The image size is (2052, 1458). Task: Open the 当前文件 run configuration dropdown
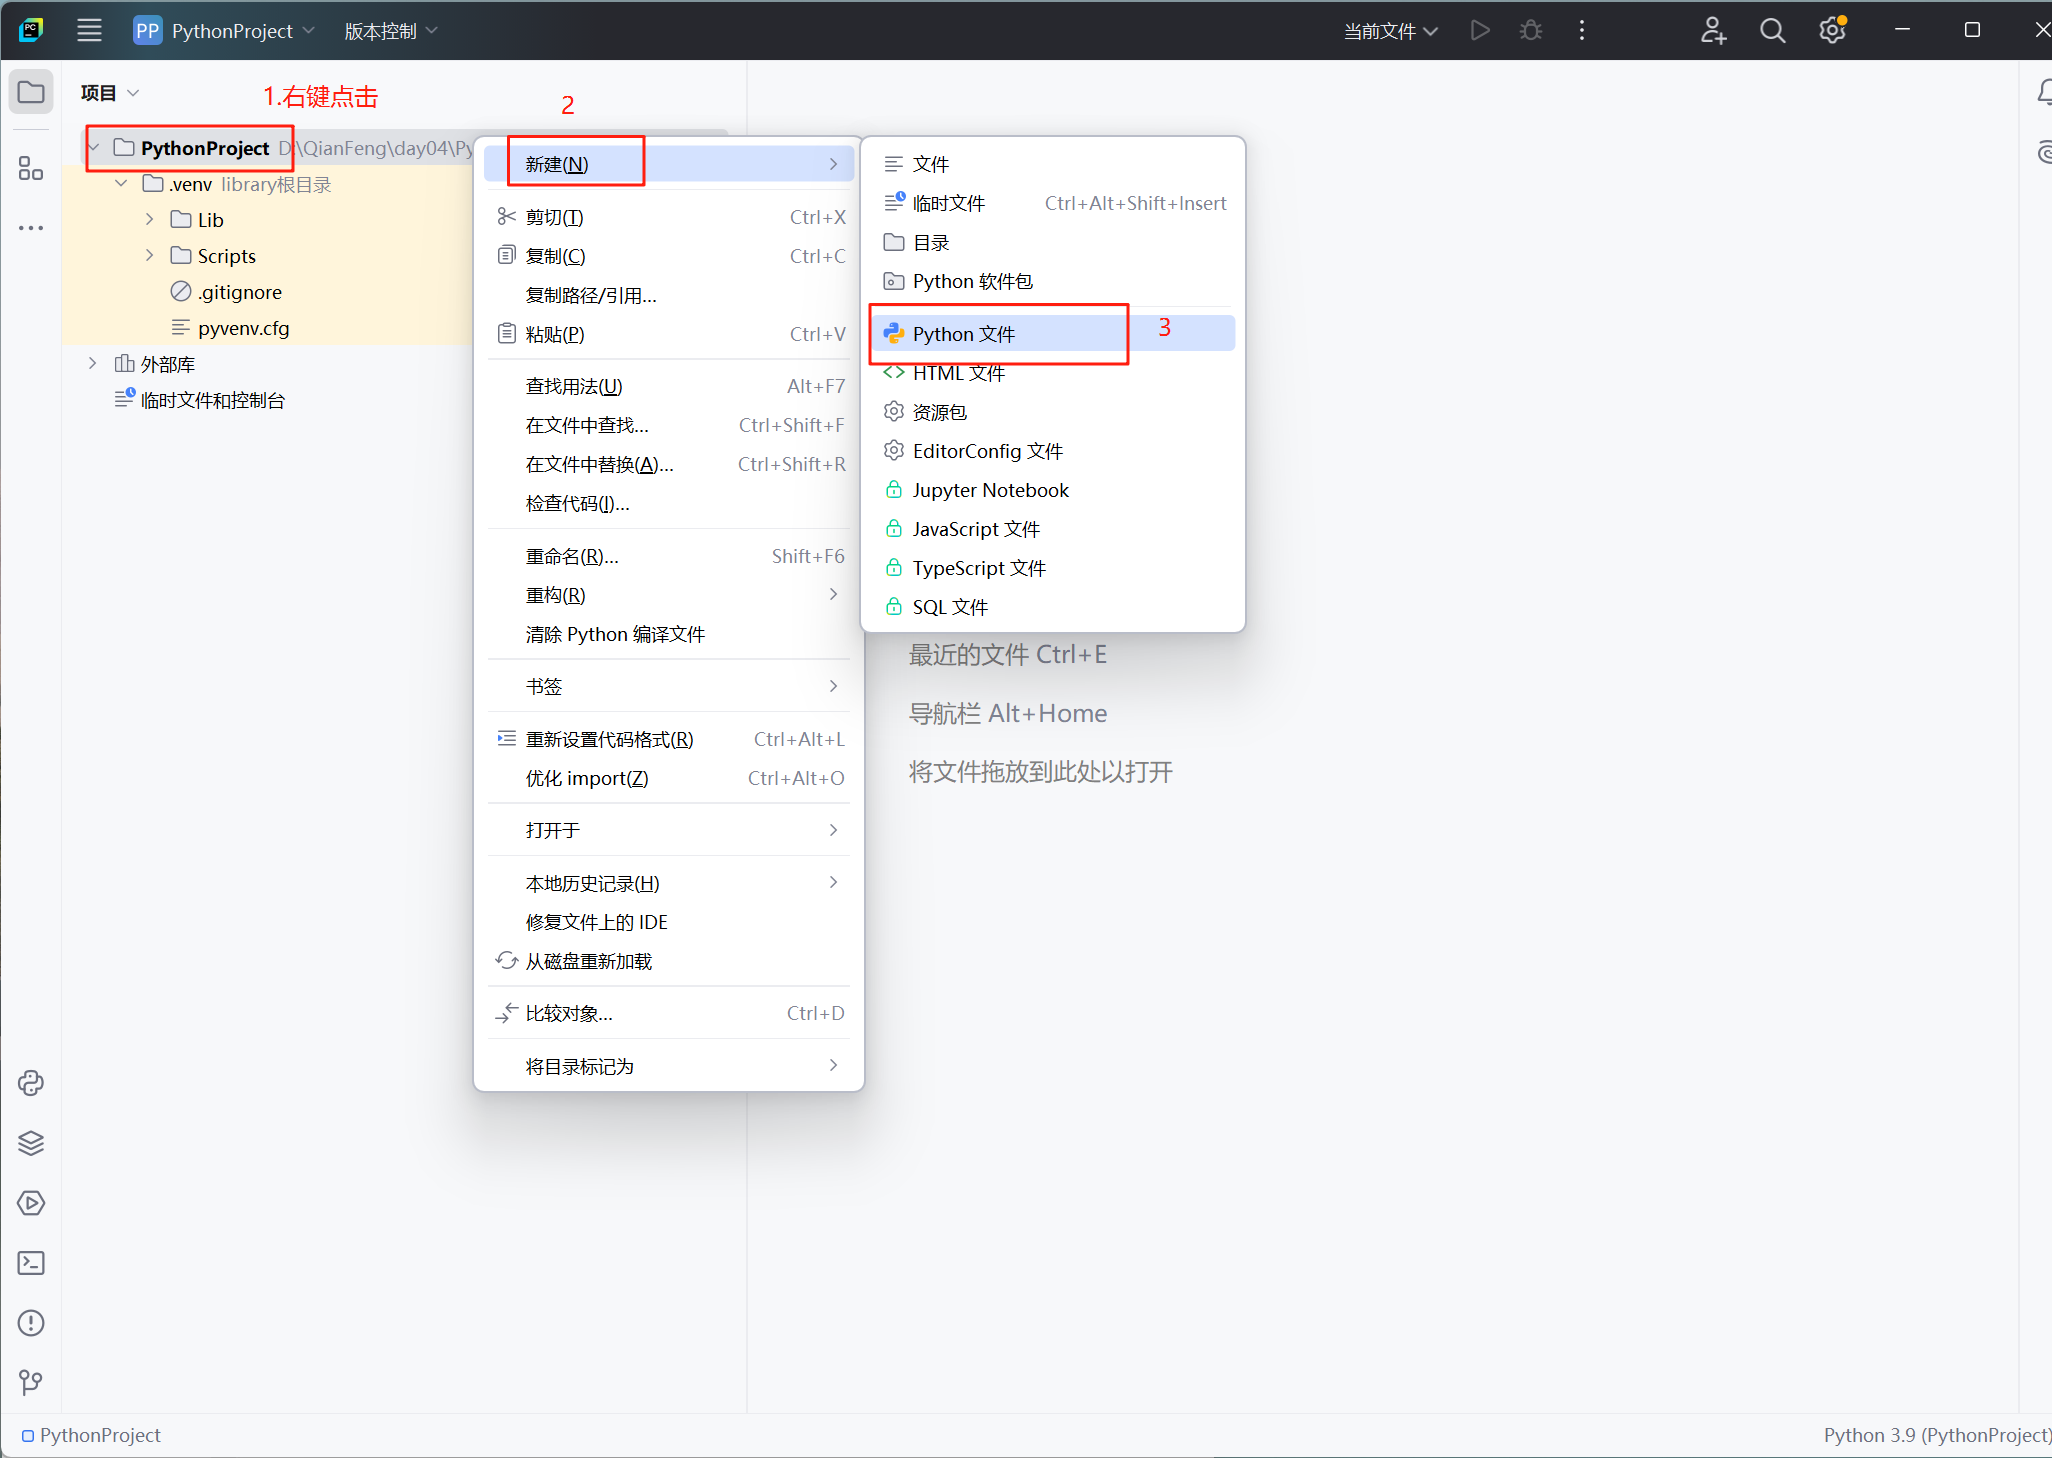1390,31
